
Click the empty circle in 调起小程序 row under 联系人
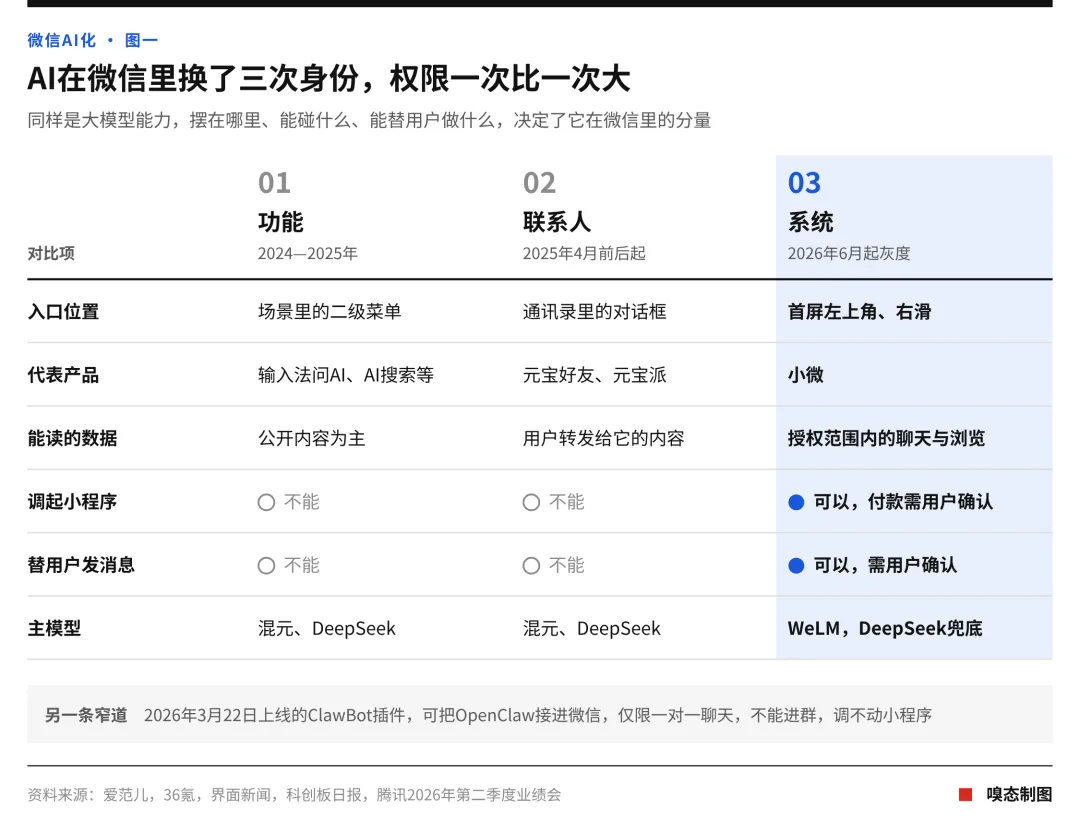[531, 502]
